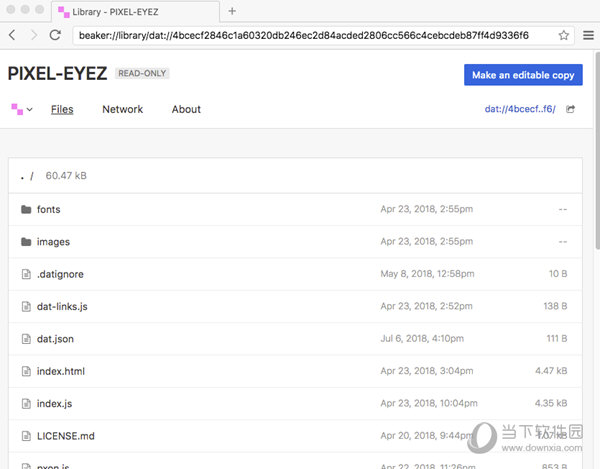Click the browser forward arrow
Image resolution: width=600 pixels, height=469 pixels.
click(x=34, y=35)
